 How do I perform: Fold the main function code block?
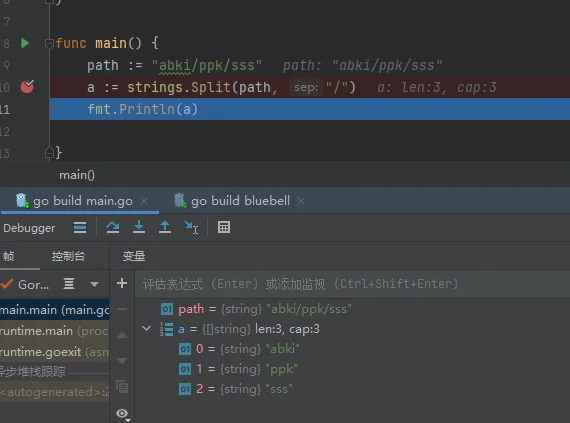click(x=49, y=44)
